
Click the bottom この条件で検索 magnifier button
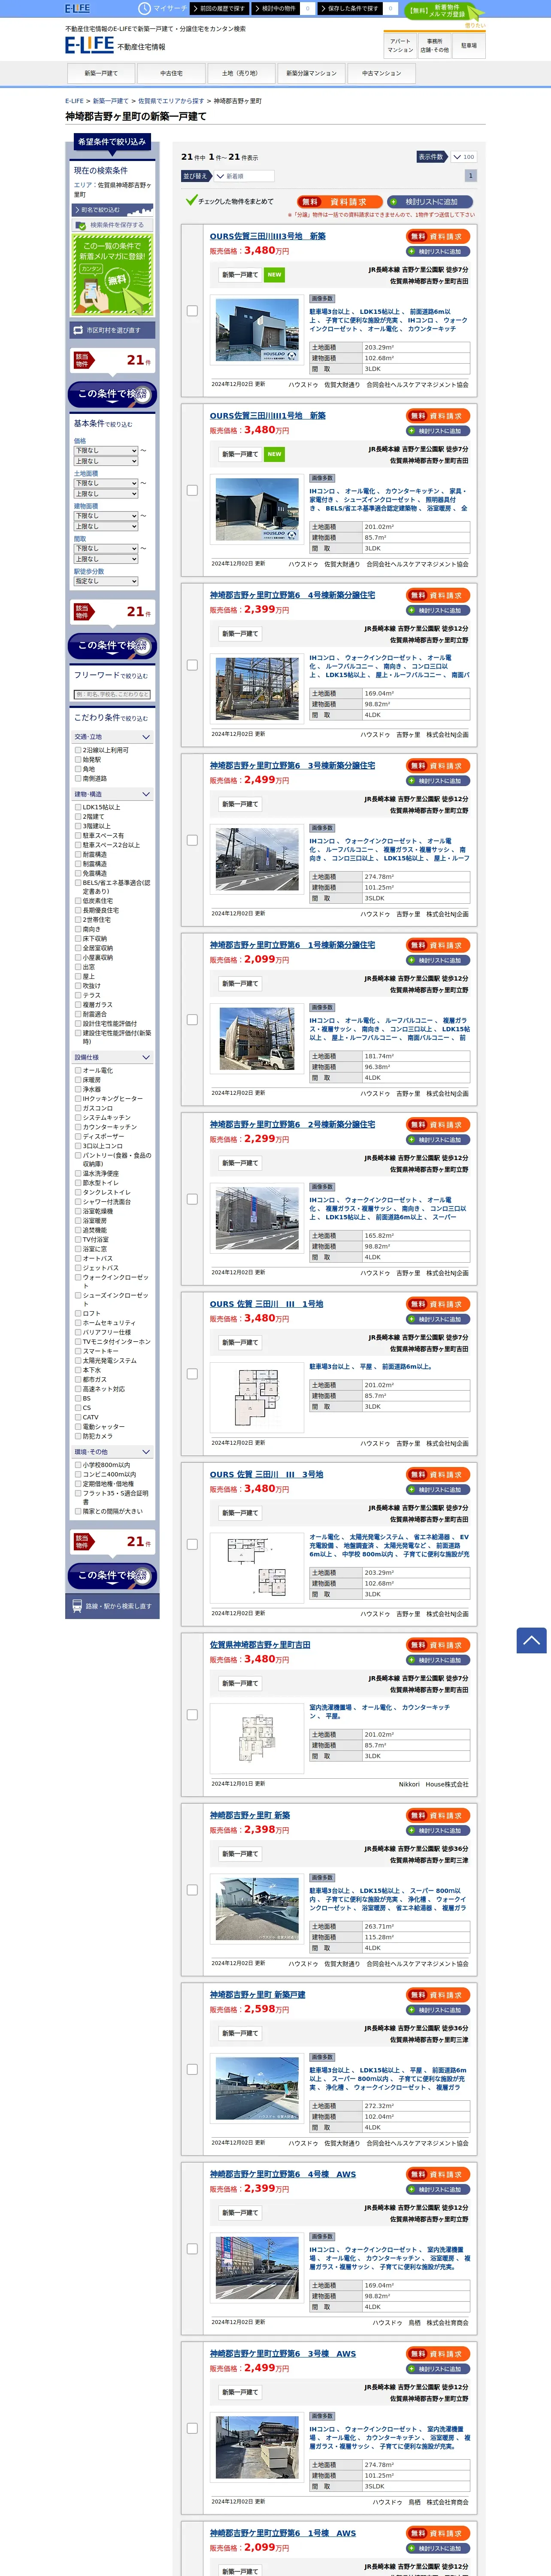coord(112,1576)
